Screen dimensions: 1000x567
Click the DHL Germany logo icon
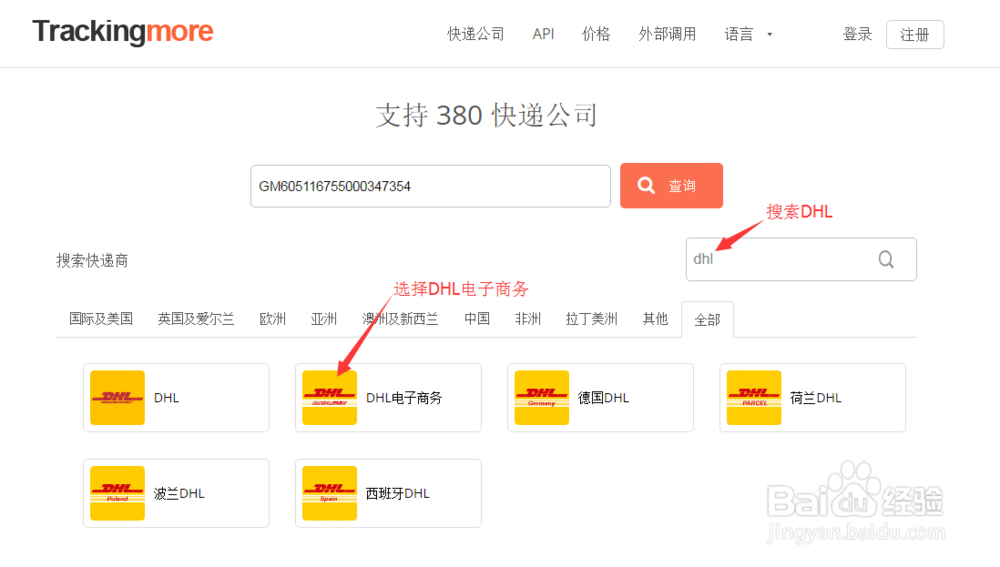click(x=541, y=397)
